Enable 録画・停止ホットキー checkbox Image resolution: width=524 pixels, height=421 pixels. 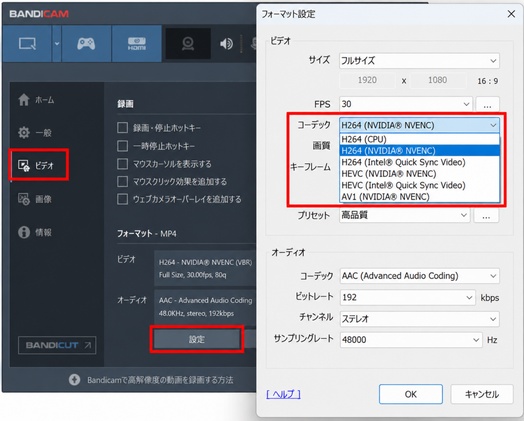tap(122, 128)
